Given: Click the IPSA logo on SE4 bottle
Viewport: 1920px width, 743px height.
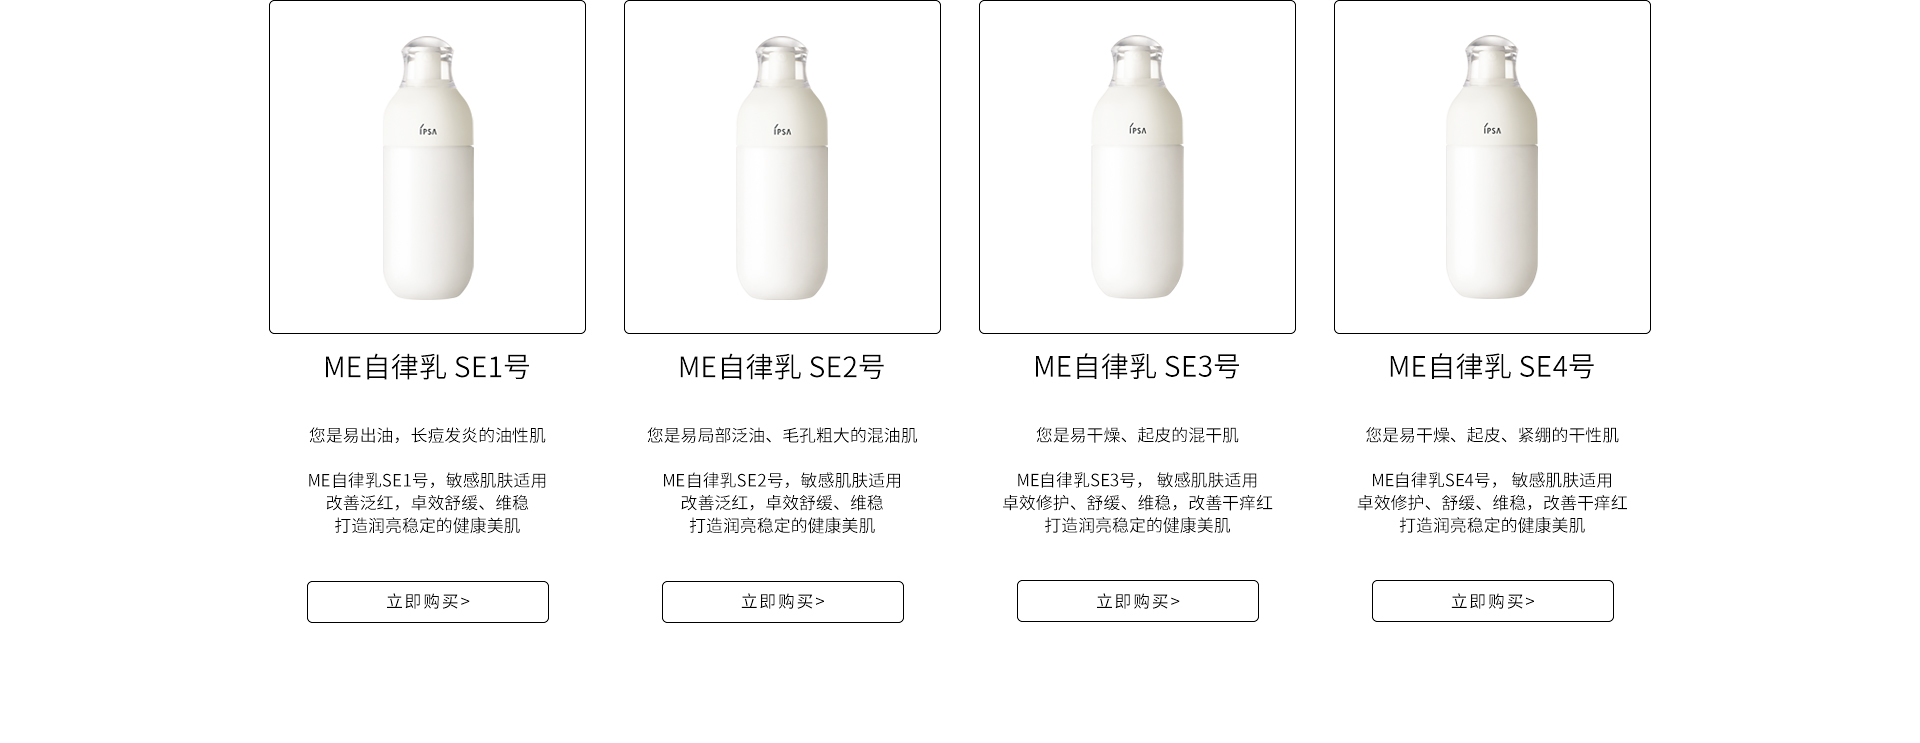Looking at the screenshot, I should coord(1492,129).
